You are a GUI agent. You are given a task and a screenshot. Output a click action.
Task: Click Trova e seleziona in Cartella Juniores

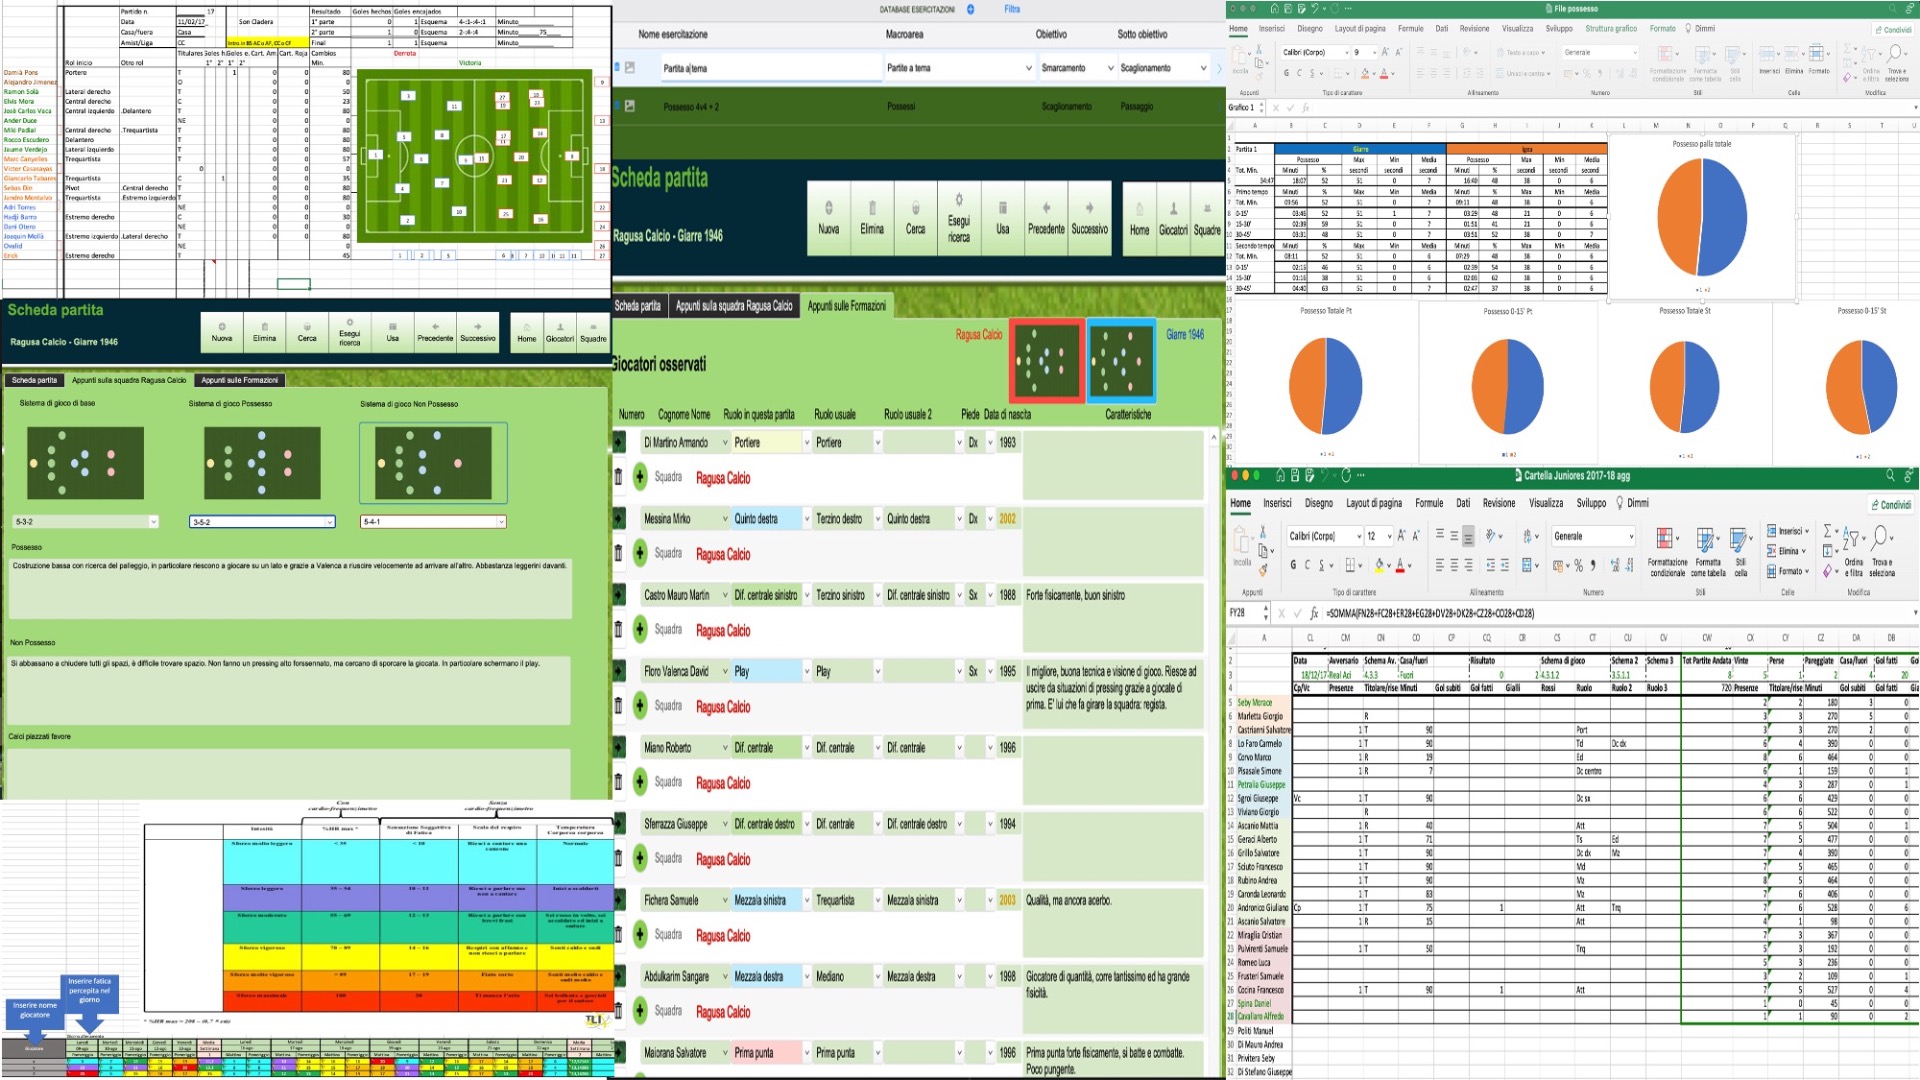[1881, 552]
